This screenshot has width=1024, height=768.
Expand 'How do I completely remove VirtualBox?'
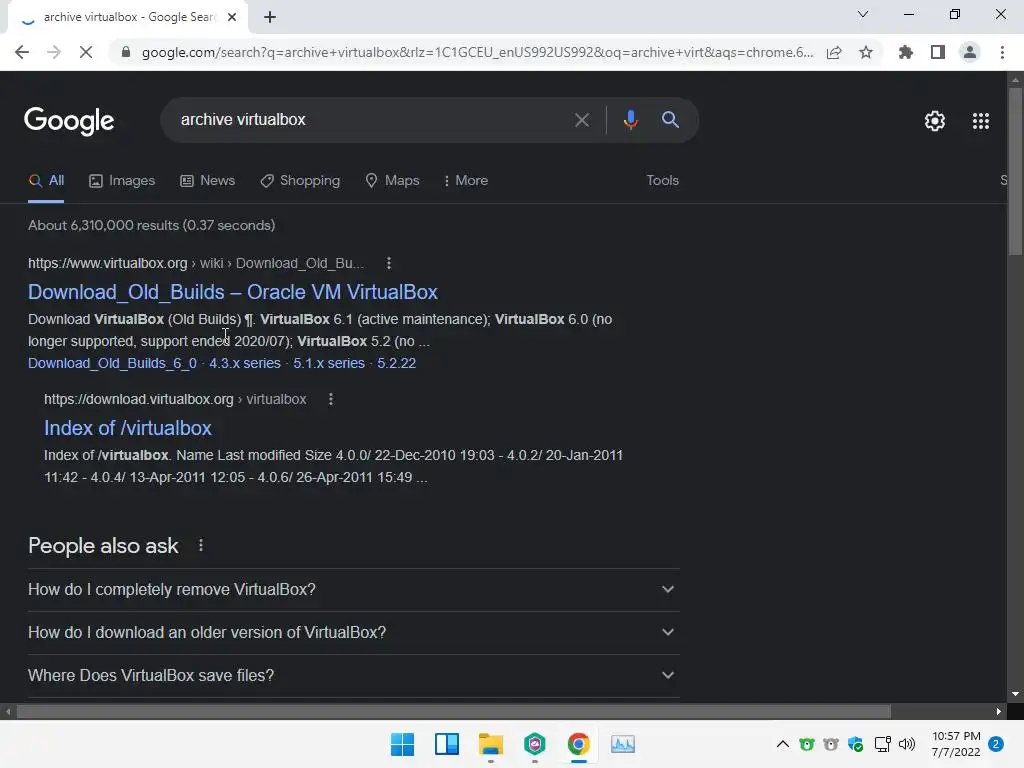tap(353, 590)
